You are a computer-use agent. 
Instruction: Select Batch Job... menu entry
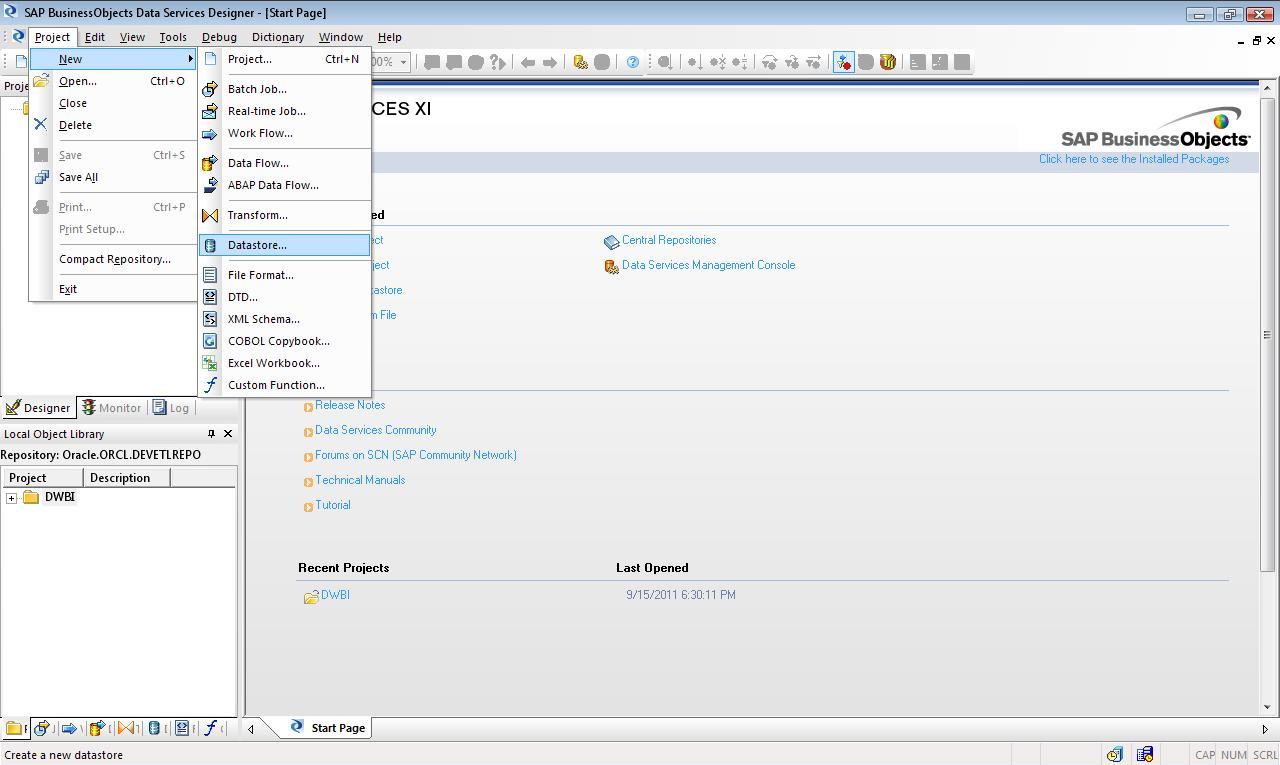[285, 89]
